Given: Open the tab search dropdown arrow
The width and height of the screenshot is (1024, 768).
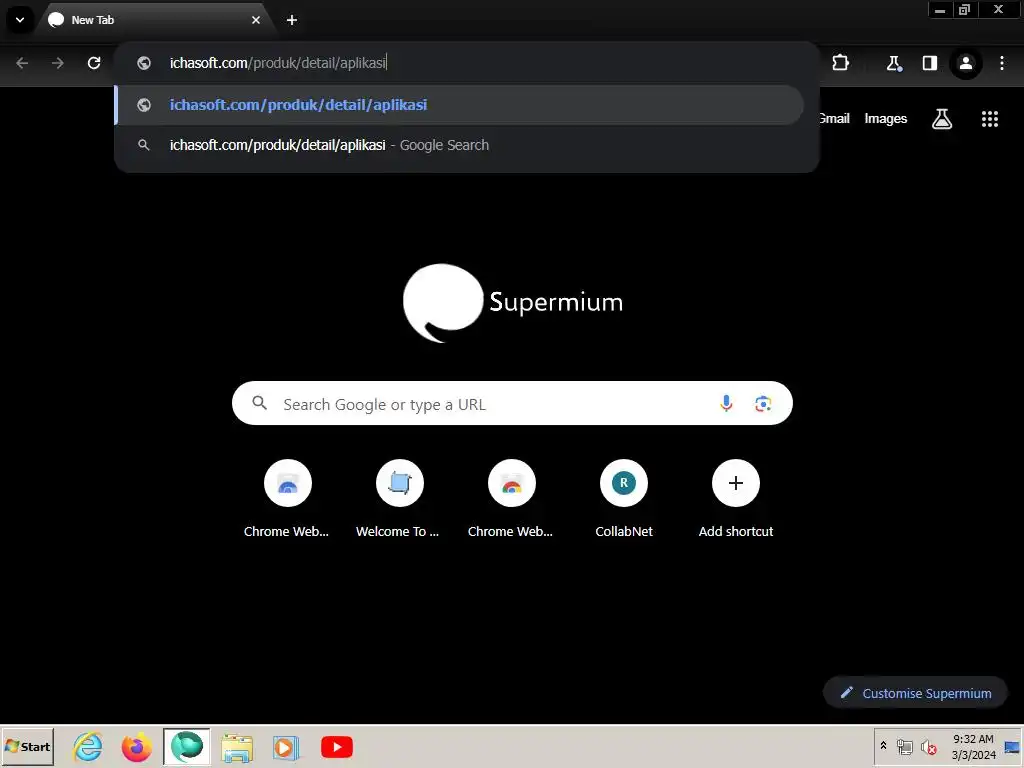Looking at the screenshot, I should click(20, 20).
